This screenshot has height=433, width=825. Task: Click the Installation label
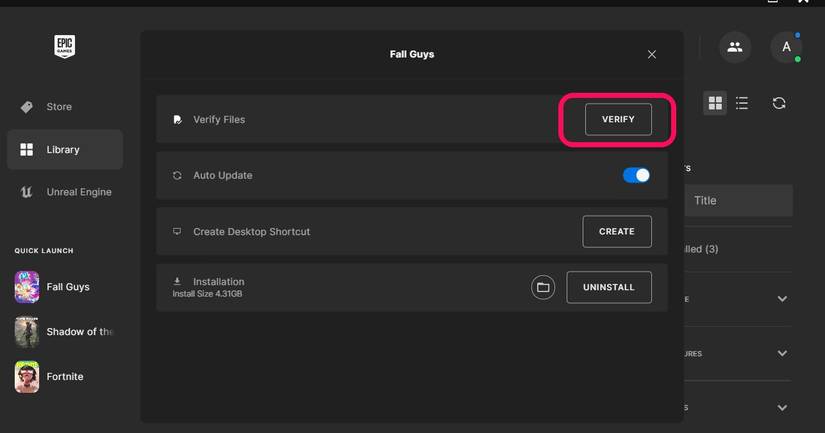click(x=218, y=281)
